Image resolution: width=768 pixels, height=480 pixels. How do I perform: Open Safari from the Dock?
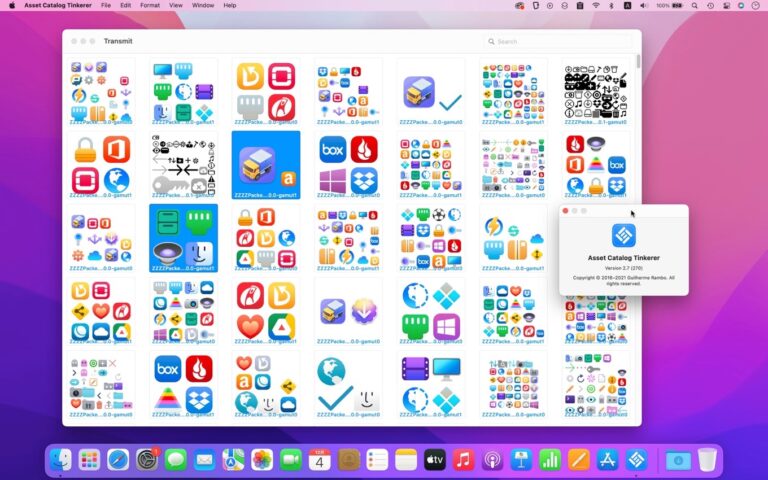[118, 459]
